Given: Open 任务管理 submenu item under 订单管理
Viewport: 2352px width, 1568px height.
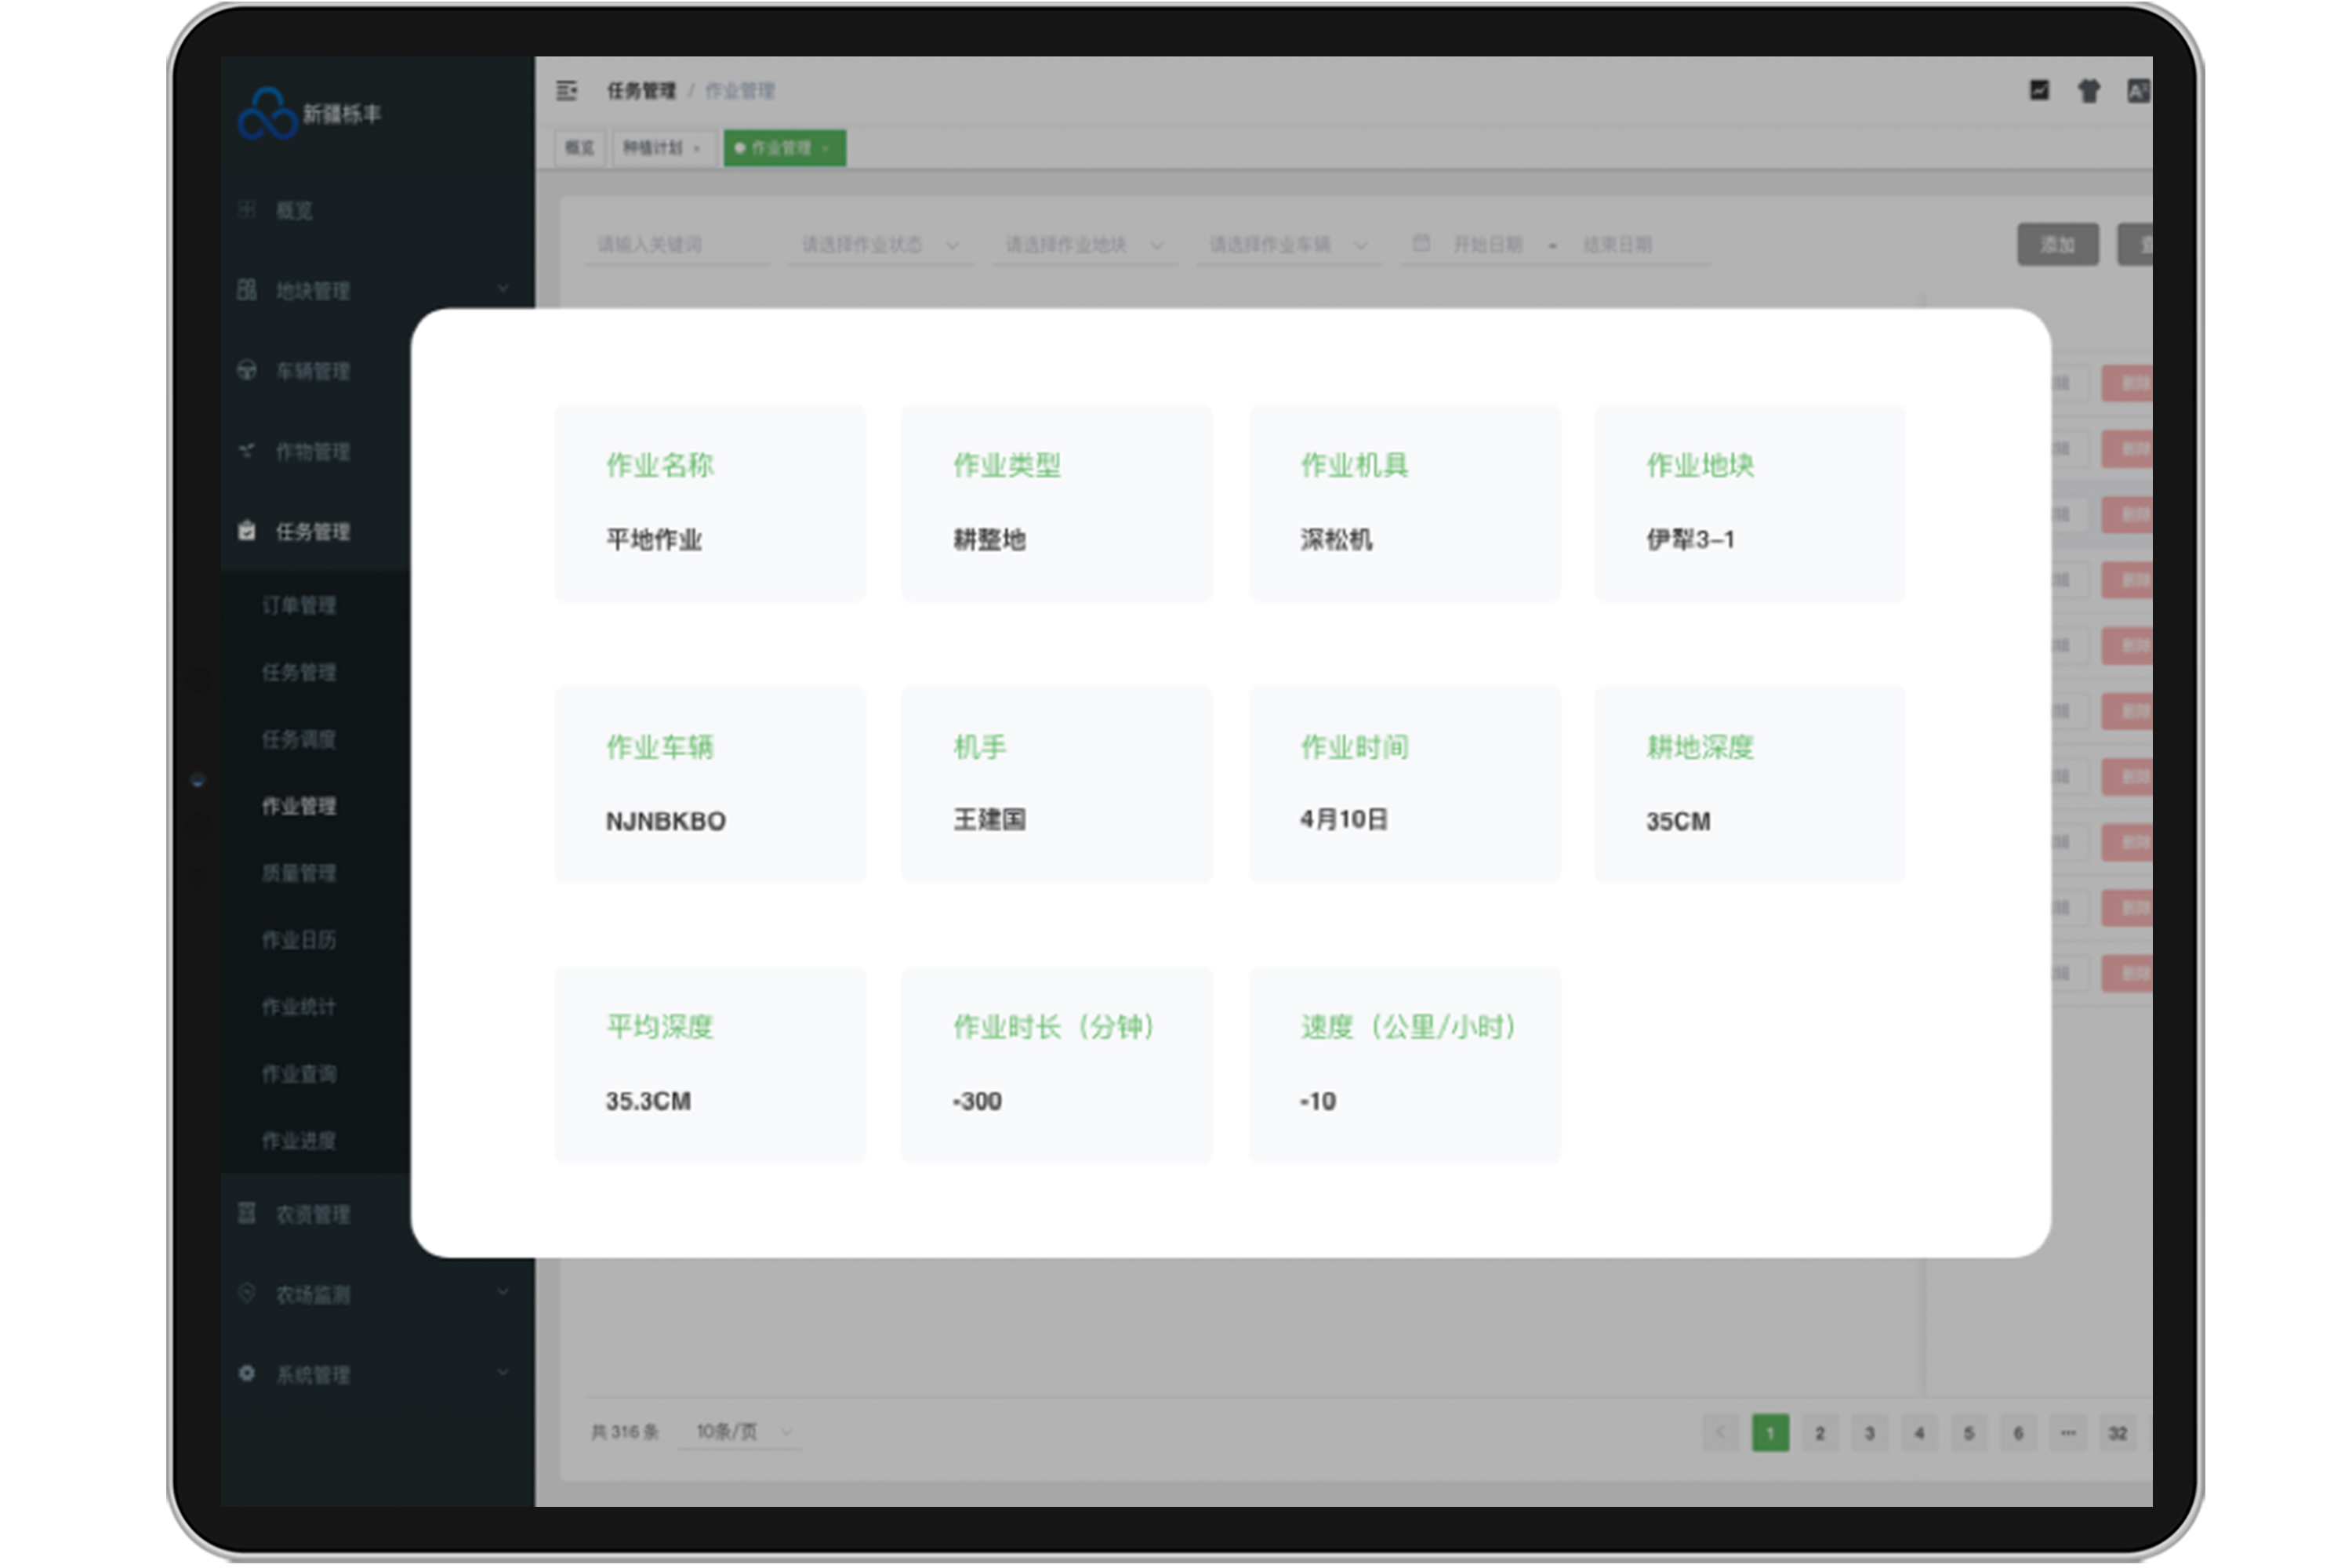Looking at the screenshot, I should (299, 673).
